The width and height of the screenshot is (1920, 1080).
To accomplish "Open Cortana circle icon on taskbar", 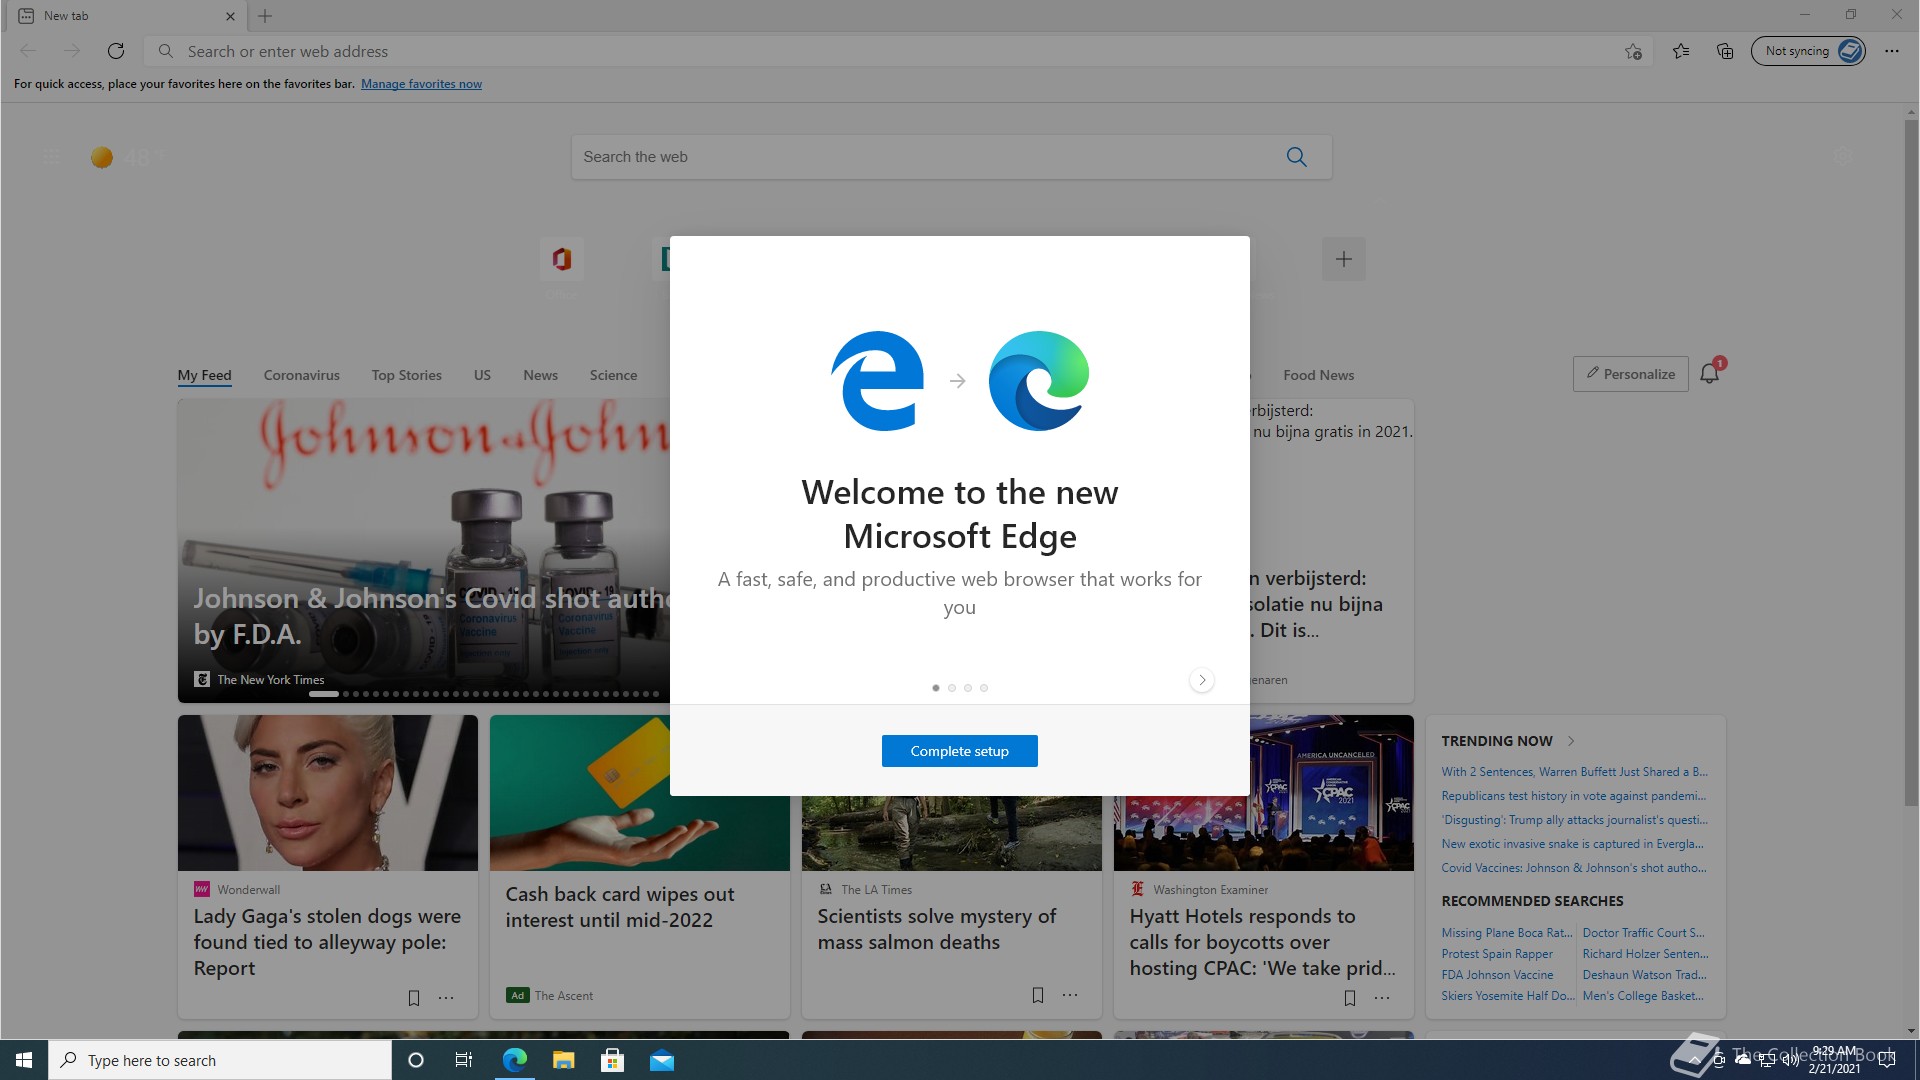I will [x=416, y=1060].
